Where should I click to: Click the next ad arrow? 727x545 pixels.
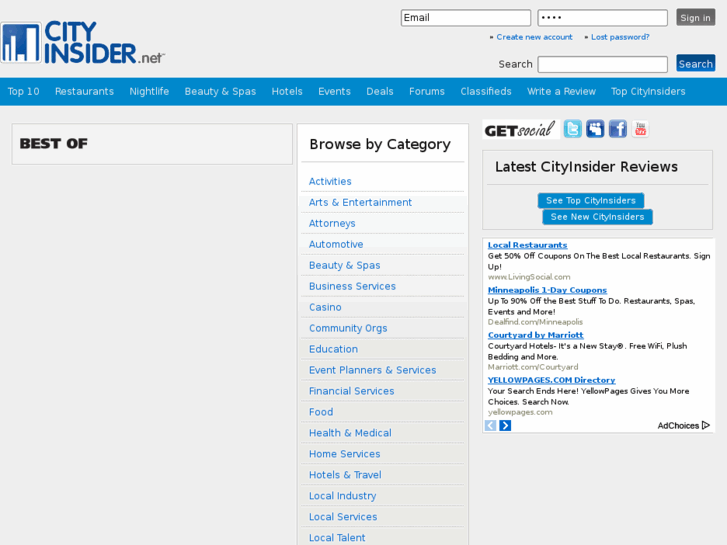click(505, 425)
